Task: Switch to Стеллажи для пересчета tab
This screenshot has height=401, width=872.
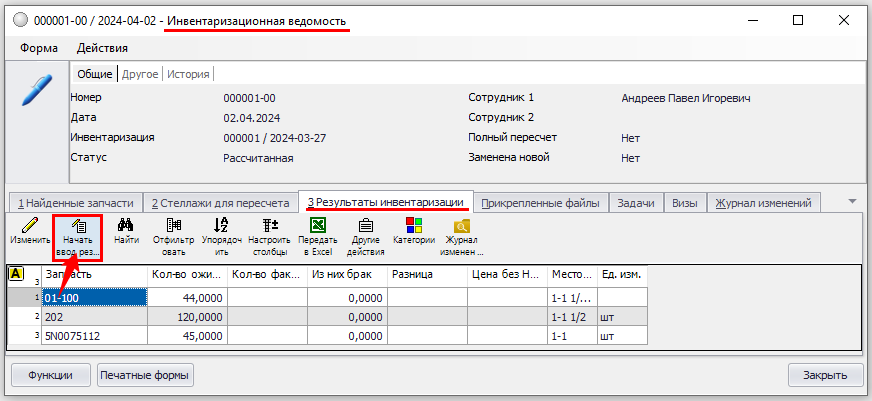Action: tap(220, 203)
